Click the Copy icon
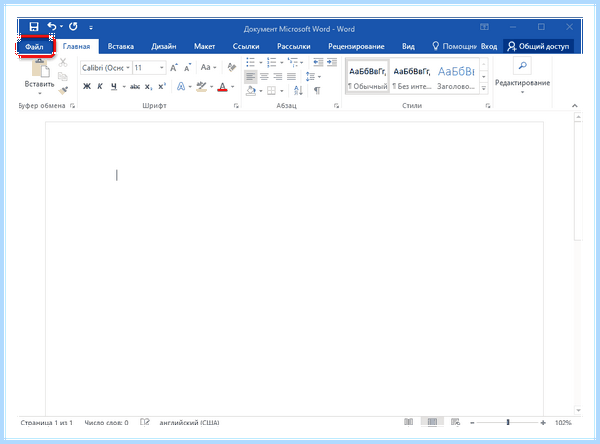600x444 pixels. (63, 76)
